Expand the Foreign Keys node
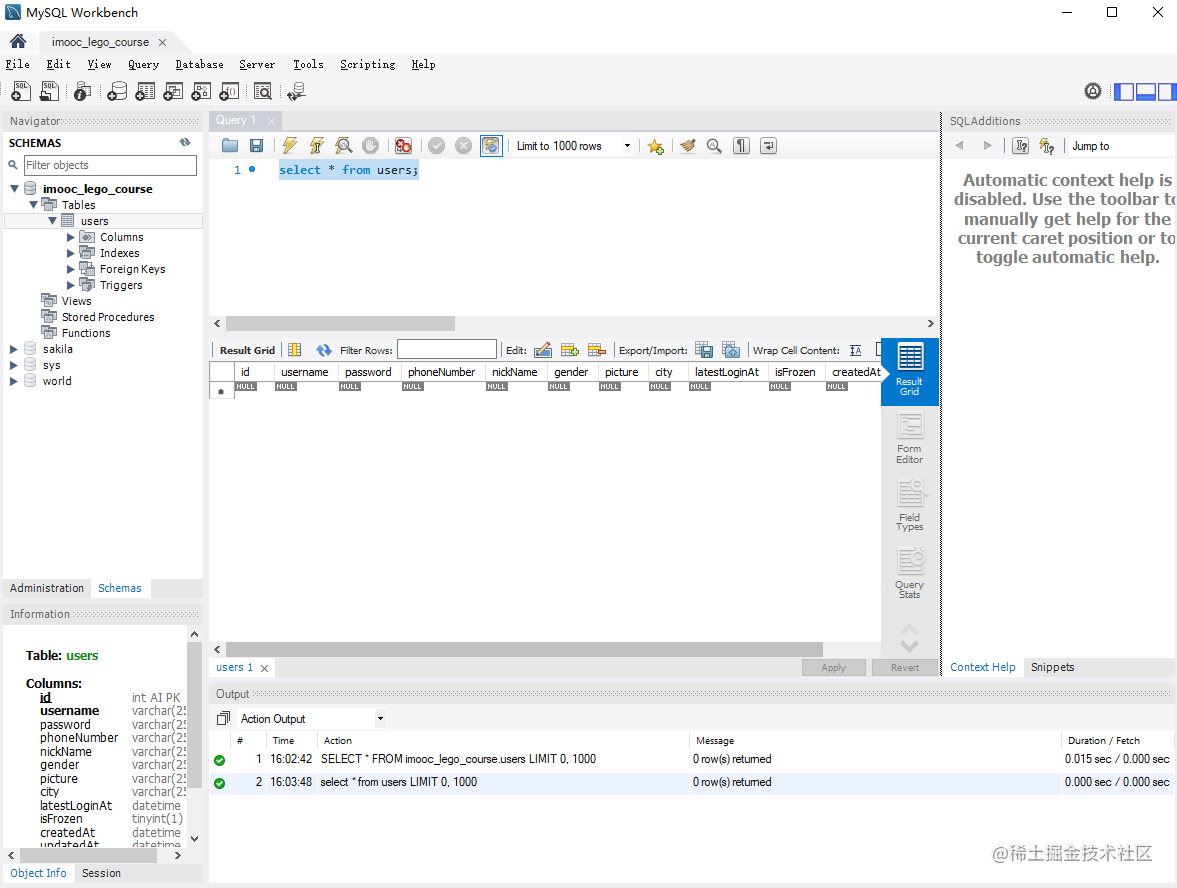1177x888 pixels. (71, 269)
